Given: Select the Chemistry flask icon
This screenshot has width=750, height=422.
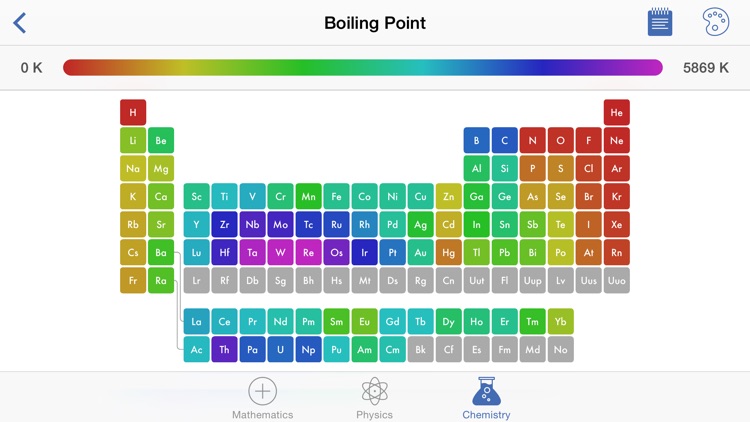Looking at the screenshot, I should pos(486,391).
